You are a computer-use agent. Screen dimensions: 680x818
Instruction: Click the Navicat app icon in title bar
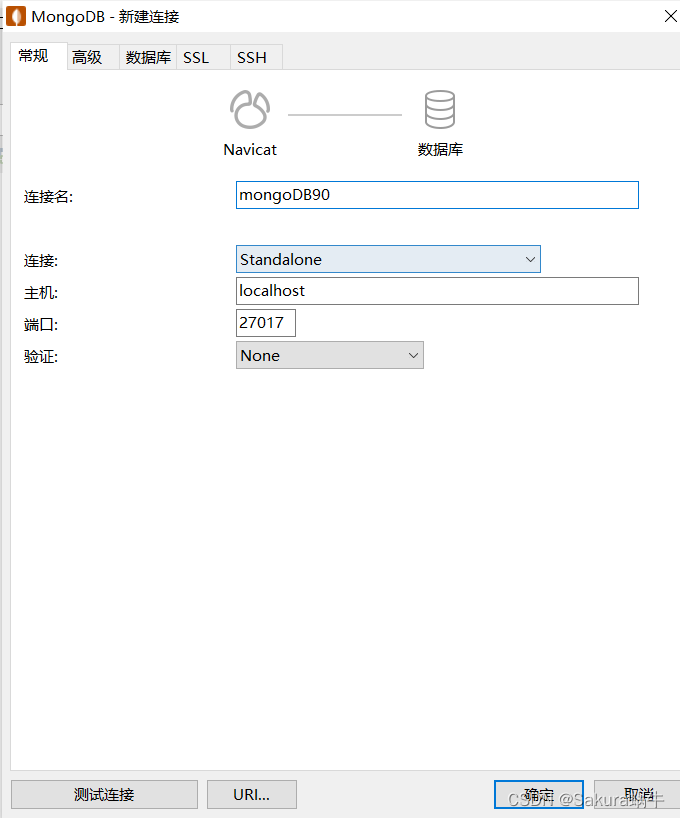(x=16, y=16)
